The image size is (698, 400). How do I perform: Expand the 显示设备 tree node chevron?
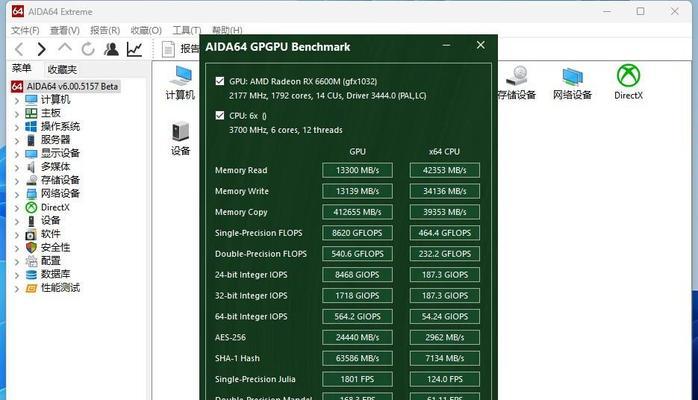[17, 154]
